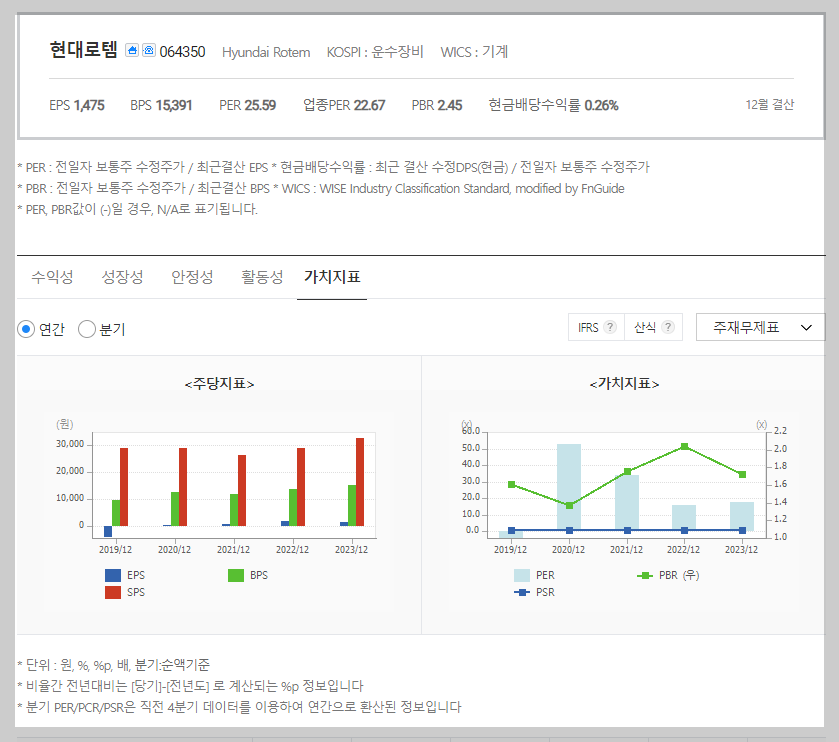Toggle the SPS legend swatch

(113, 592)
